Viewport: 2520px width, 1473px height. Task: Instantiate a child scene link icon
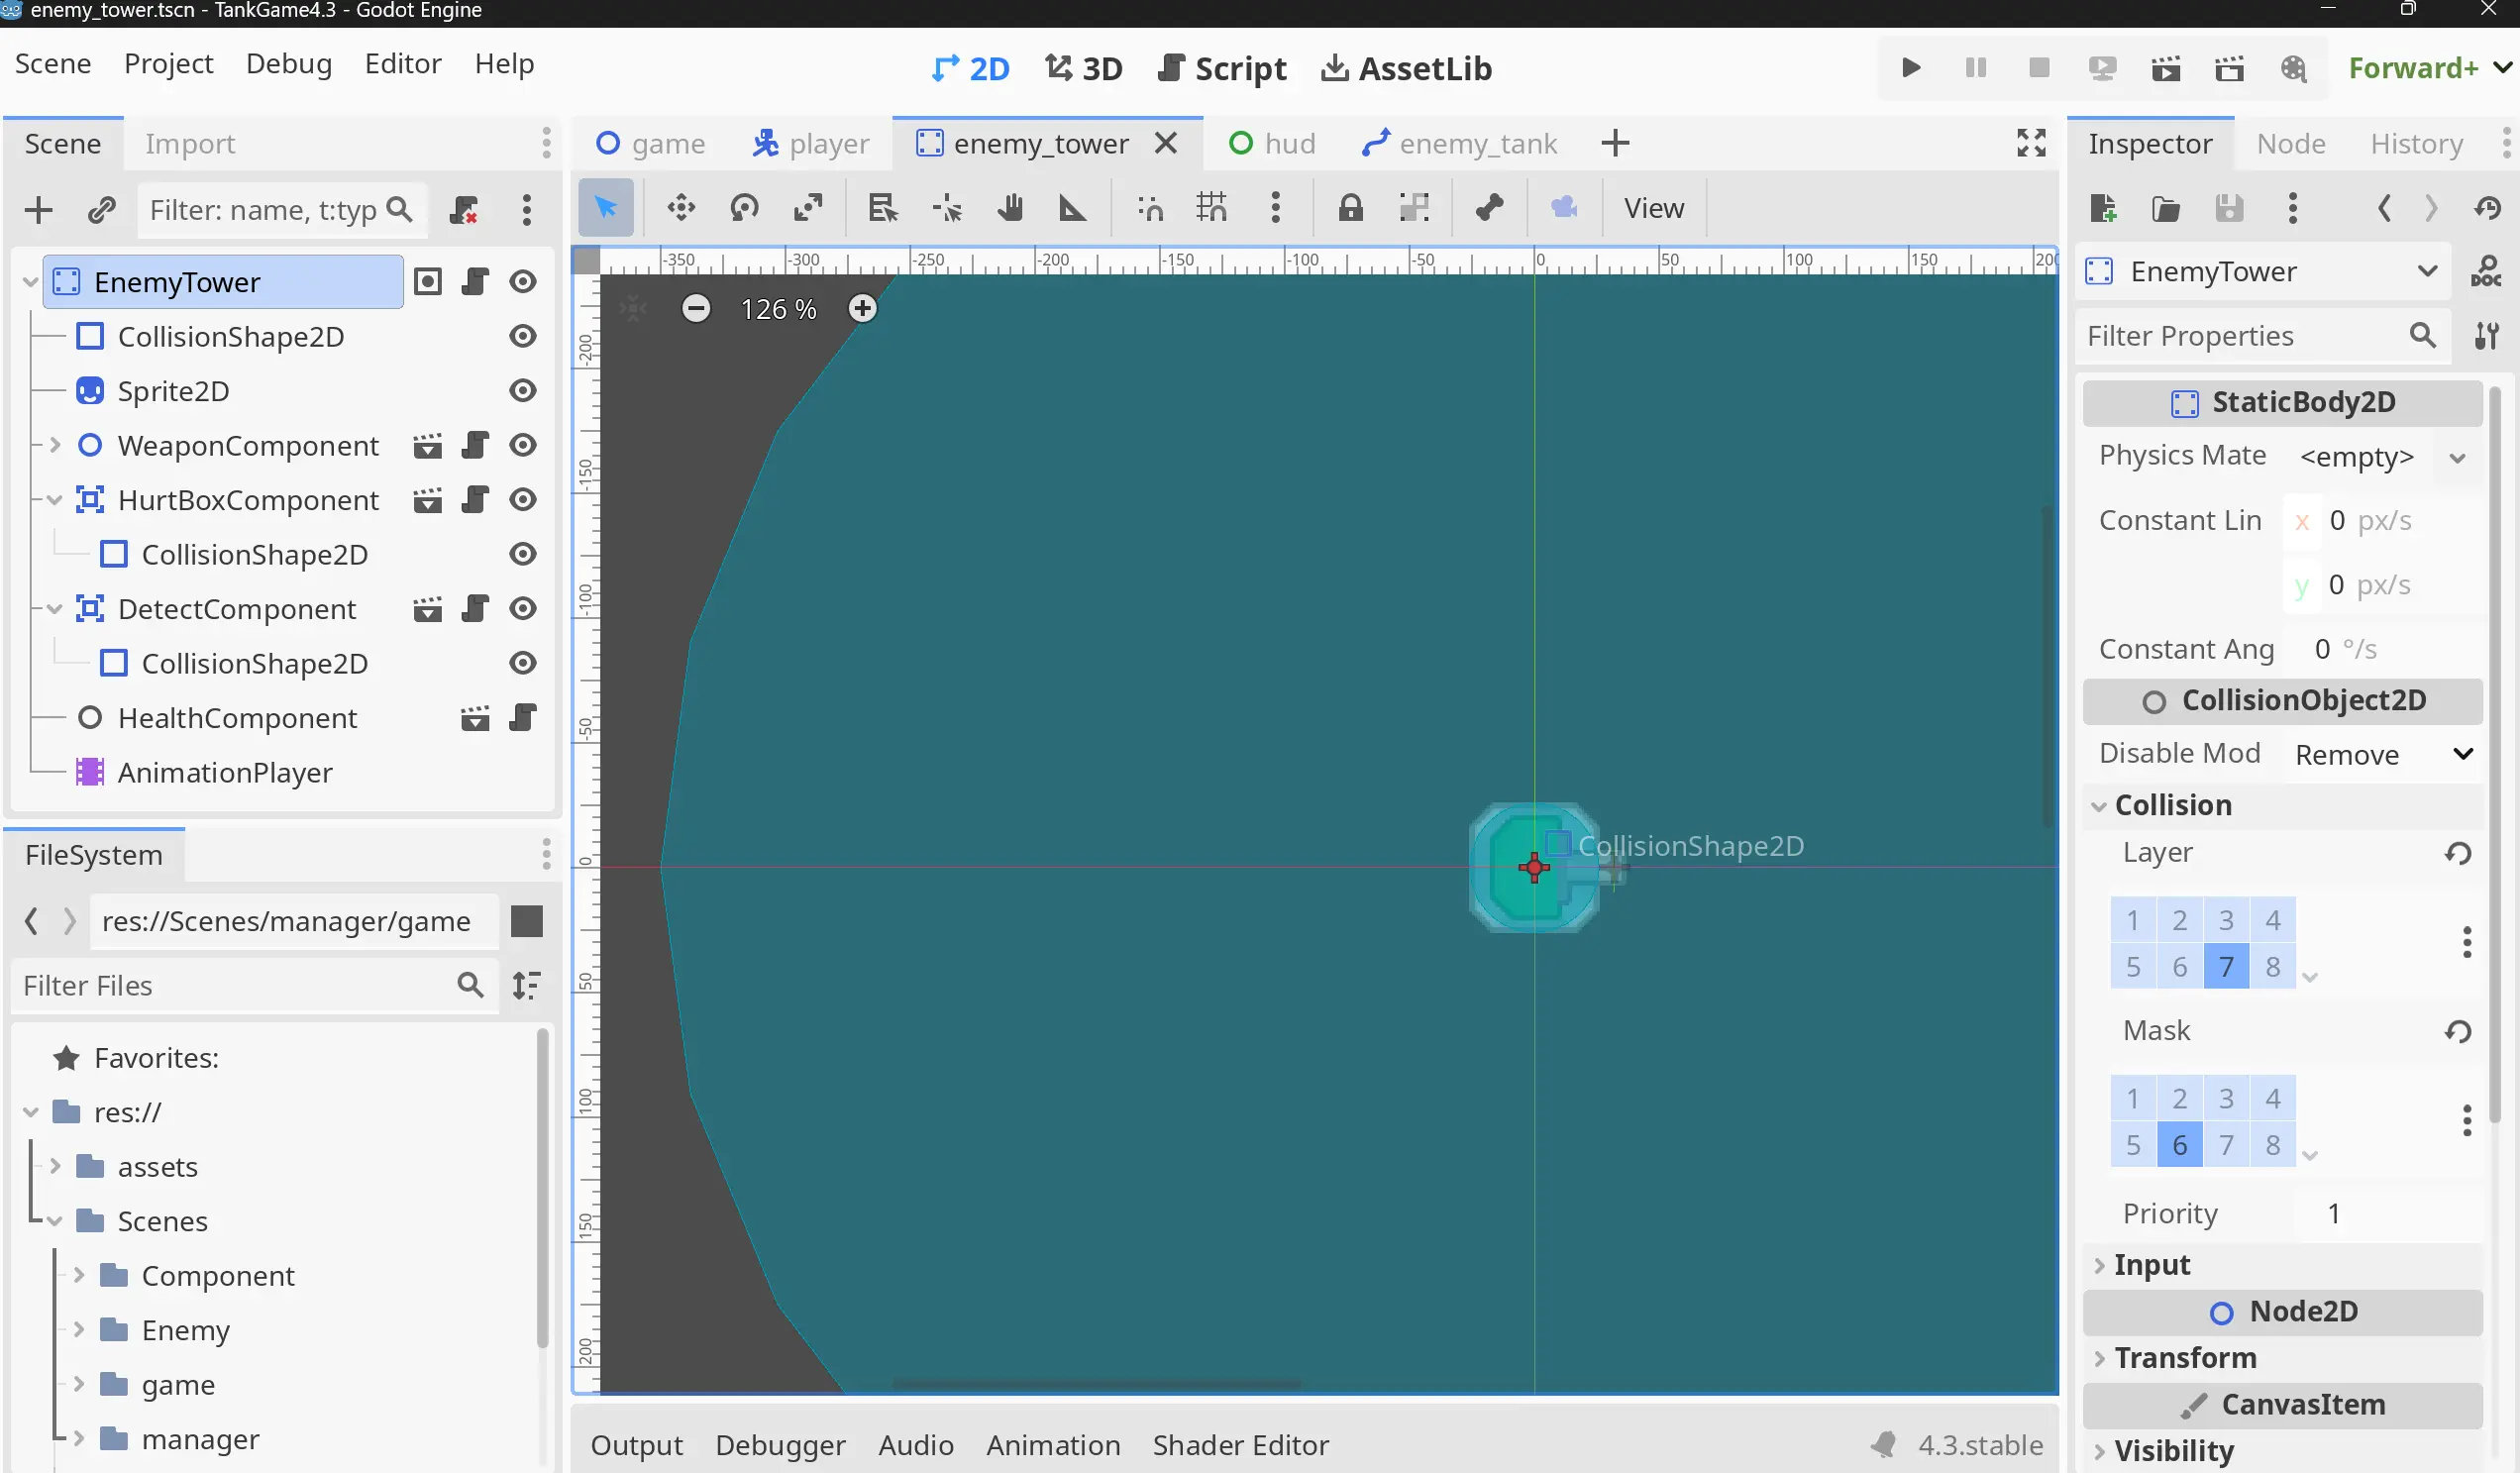[102, 210]
